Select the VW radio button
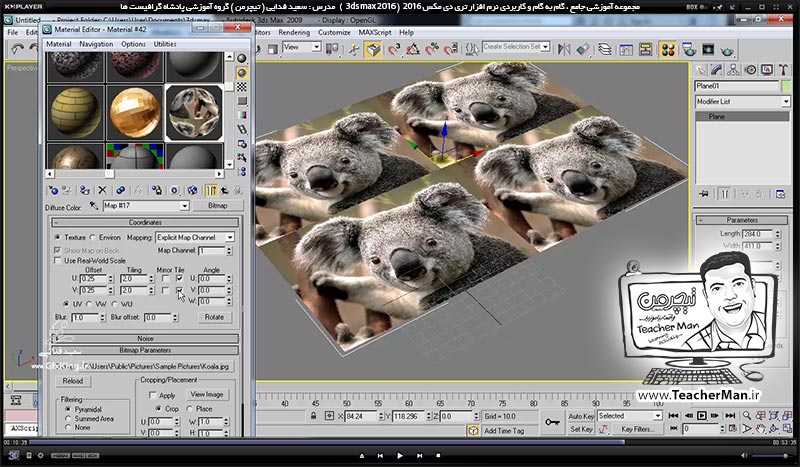 tap(89, 304)
